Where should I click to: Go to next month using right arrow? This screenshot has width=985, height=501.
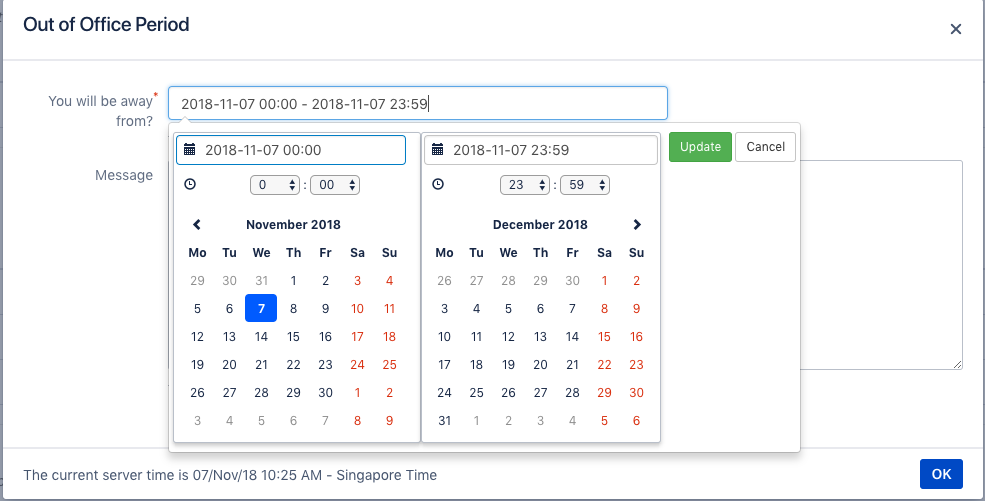tap(637, 225)
